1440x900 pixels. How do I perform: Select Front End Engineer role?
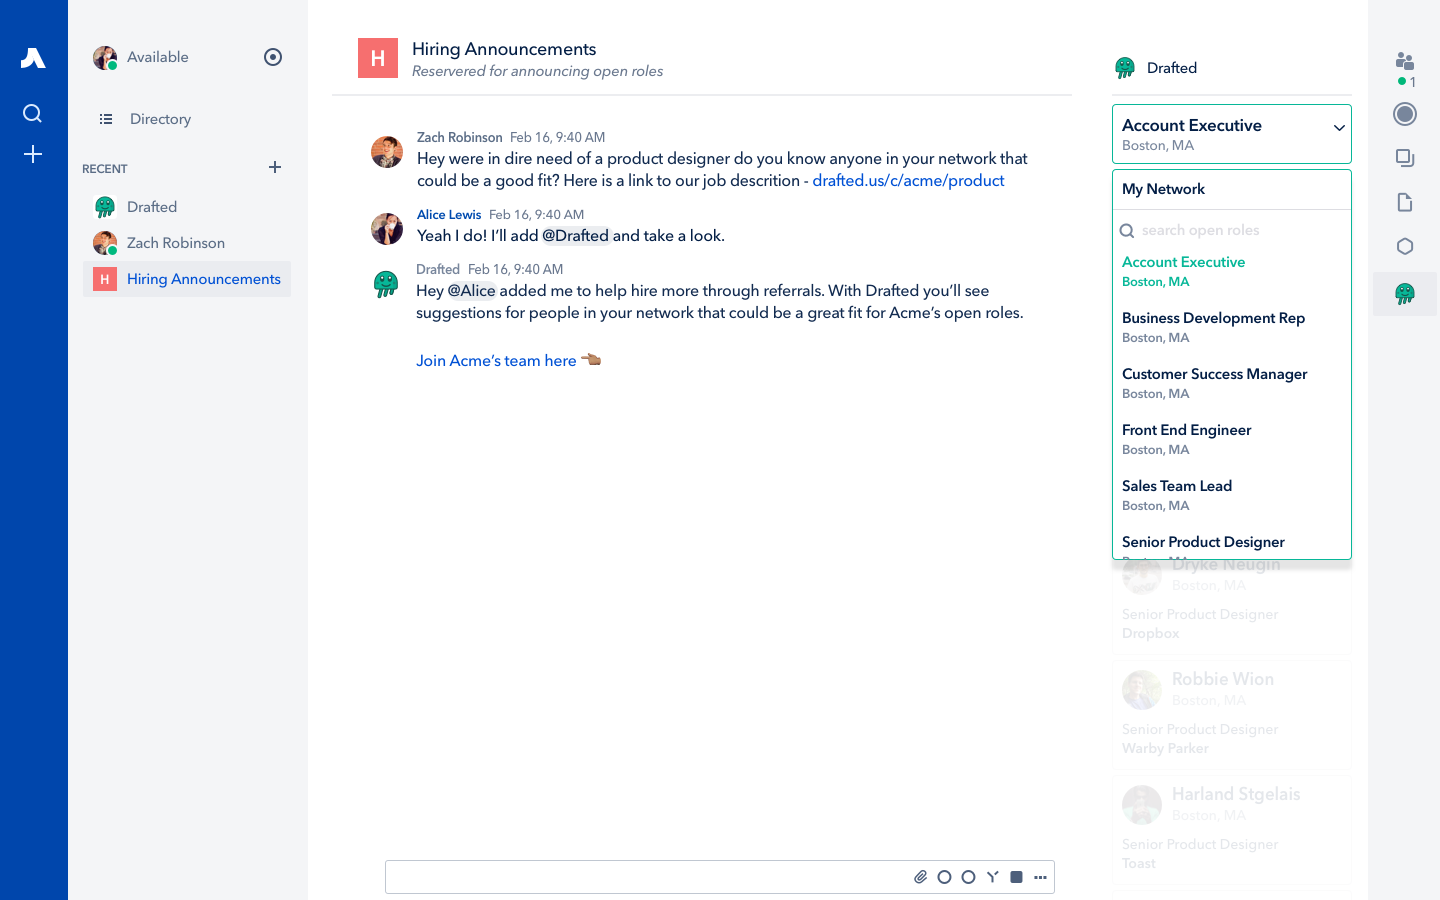click(1232, 439)
